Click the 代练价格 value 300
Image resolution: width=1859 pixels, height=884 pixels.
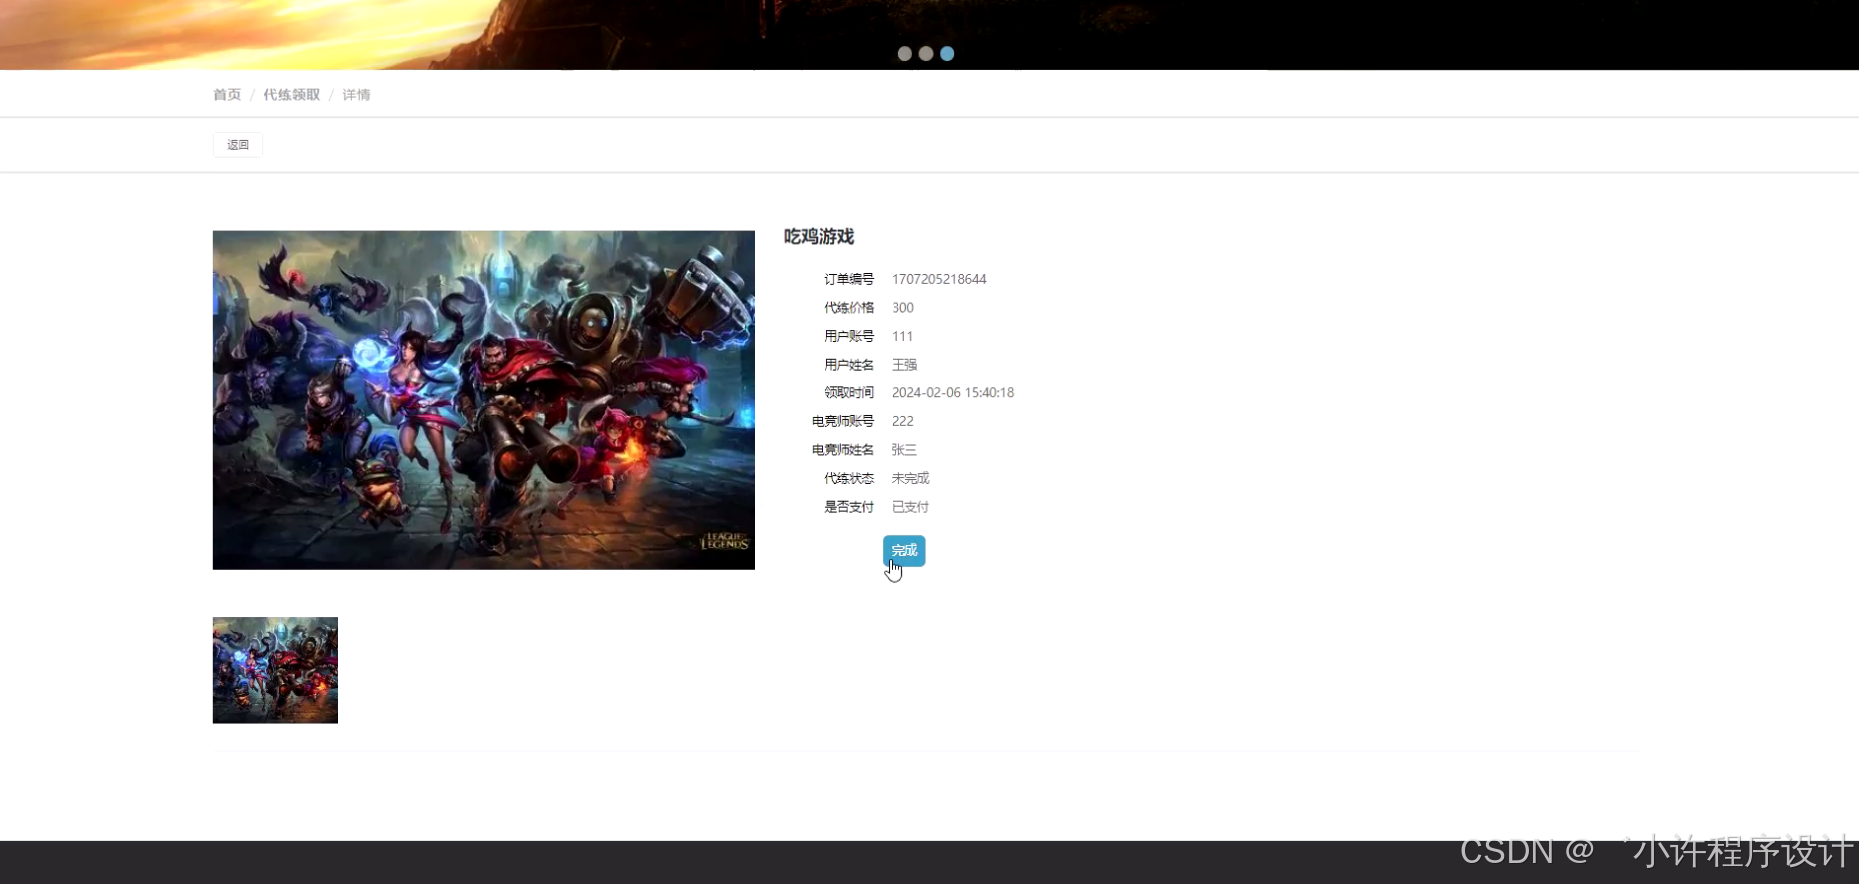(x=903, y=308)
